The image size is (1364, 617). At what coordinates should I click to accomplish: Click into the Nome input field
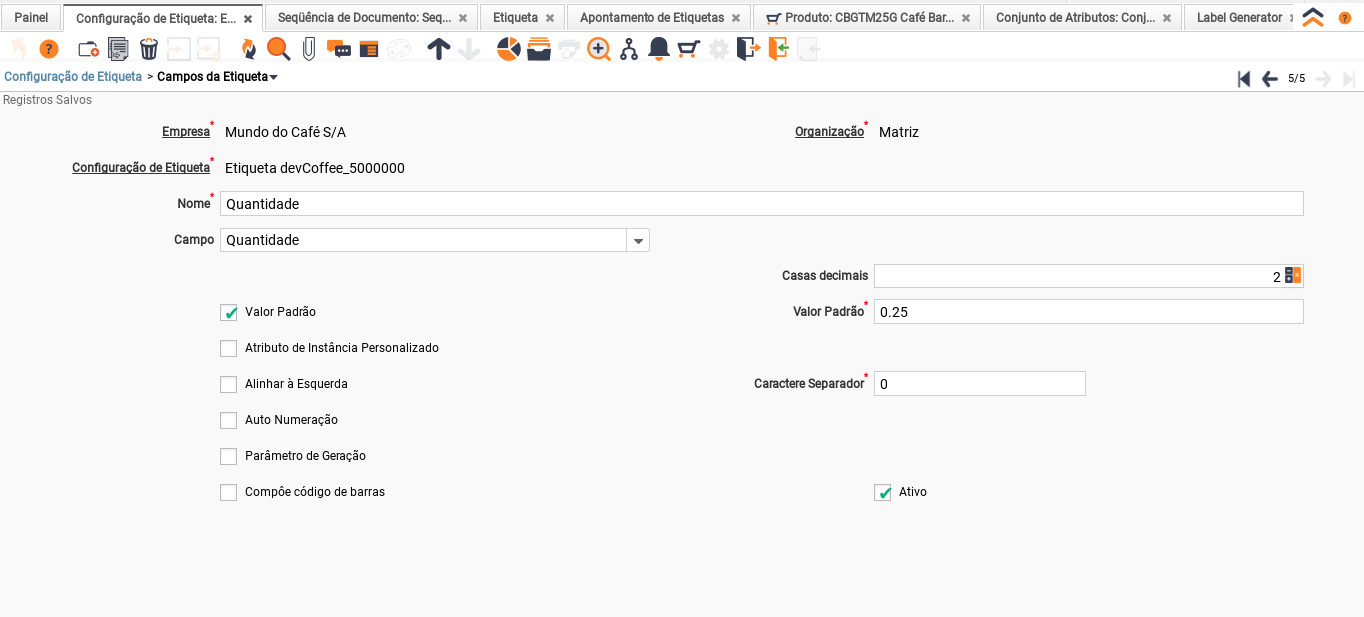[762, 204]
